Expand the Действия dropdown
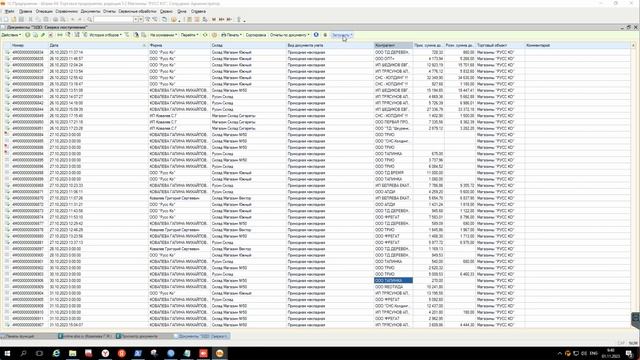Image resolution: width=640 pixels, height=360 pixels. pyautogui.click(x=11, y=35)
